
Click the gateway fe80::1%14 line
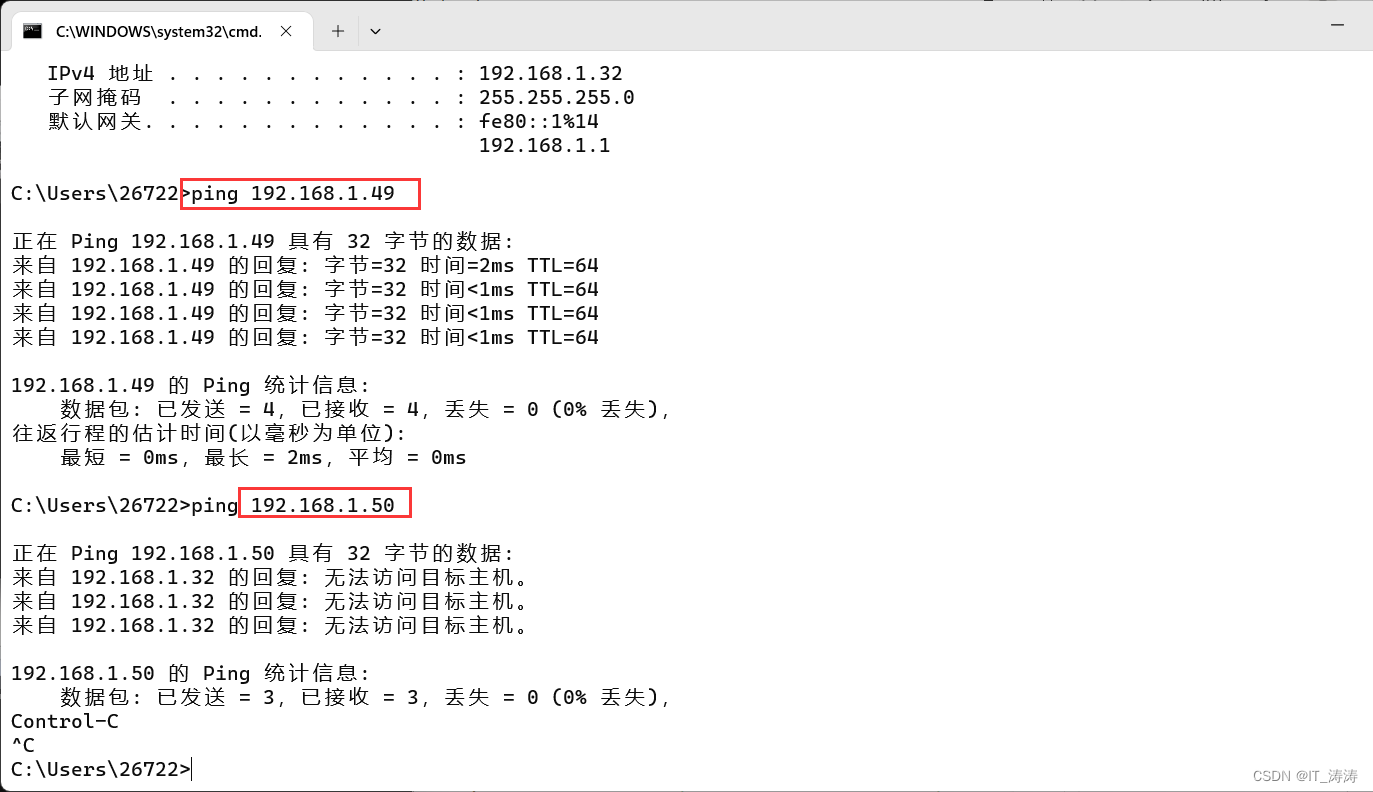point(323,122)
